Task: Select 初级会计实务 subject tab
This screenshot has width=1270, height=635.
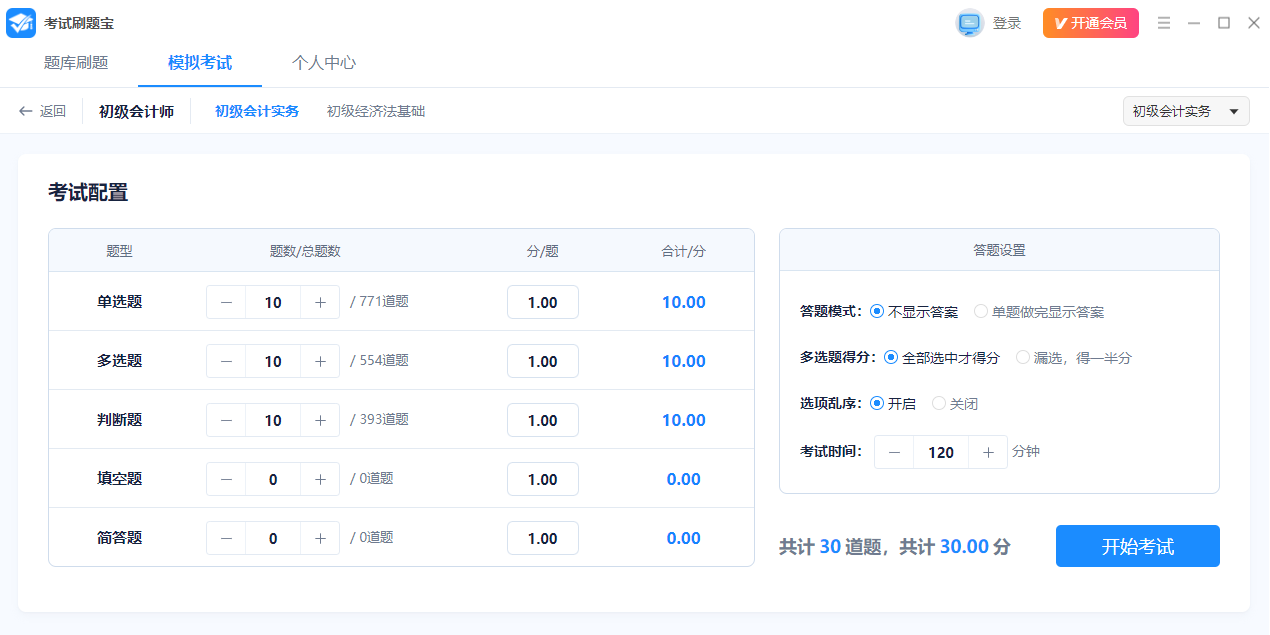Action: pyautogui.click(x=257, y=111)
